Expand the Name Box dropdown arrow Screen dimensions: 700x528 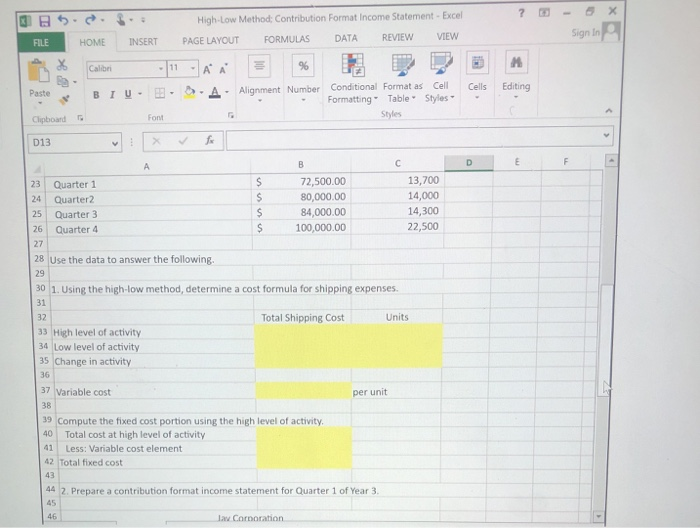pos(115,143)
